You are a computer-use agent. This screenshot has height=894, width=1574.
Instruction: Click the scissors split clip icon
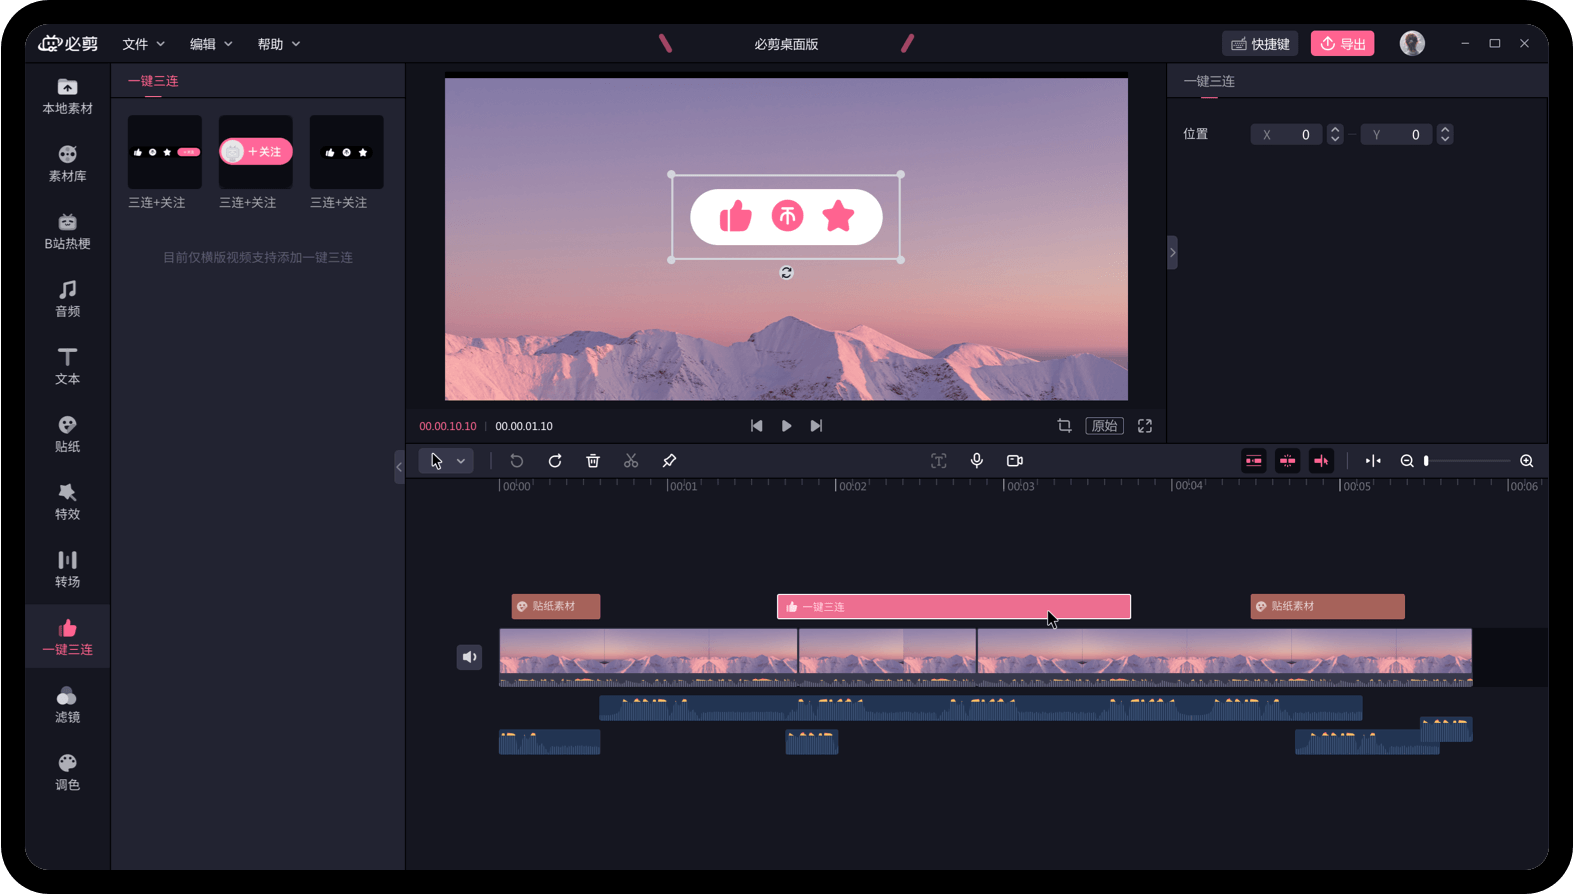coord(631,461)
